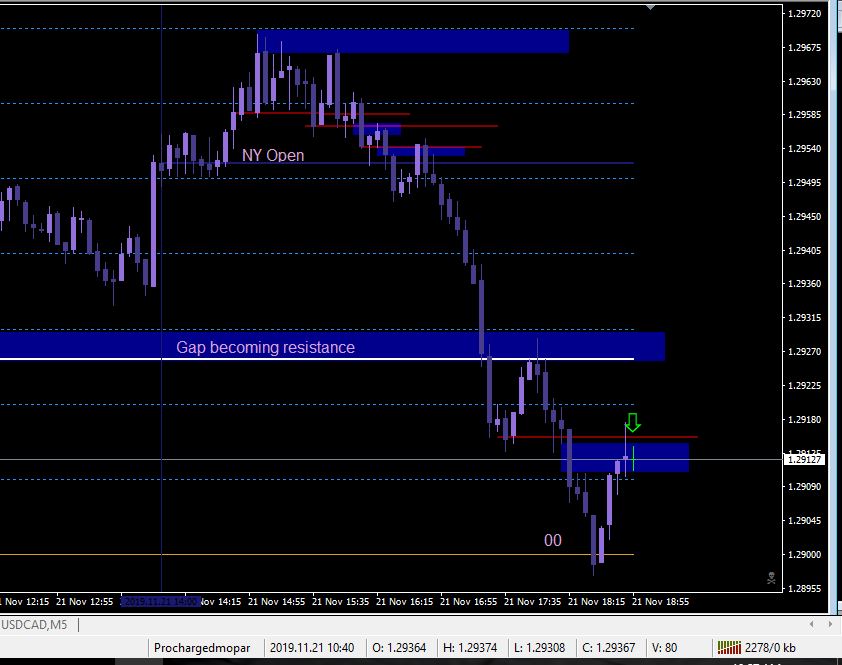This screenshot has width=842, height=665.
Task: Click the connection status bars icon
Action: coord(729,647)
